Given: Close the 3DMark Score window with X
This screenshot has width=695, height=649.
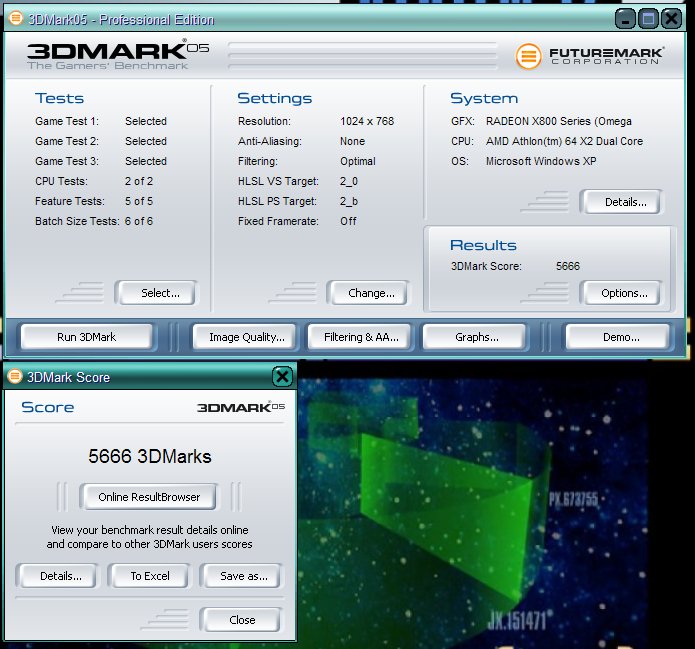Looking at the screenshot, I should 282,377.
